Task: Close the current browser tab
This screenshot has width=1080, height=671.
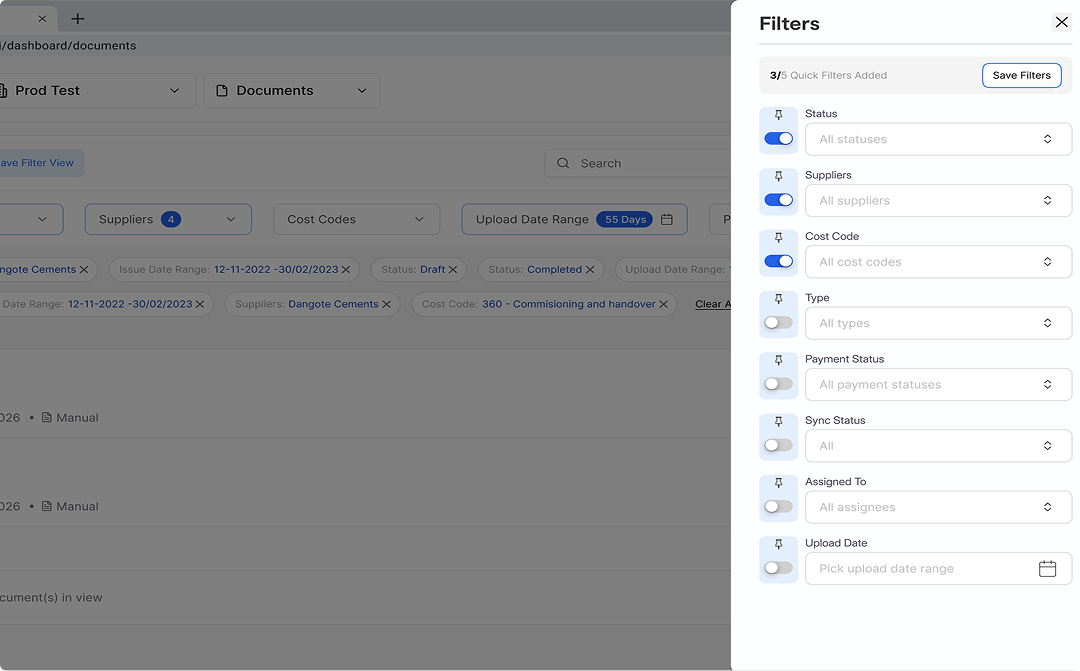Action: (x=42, y=19)
